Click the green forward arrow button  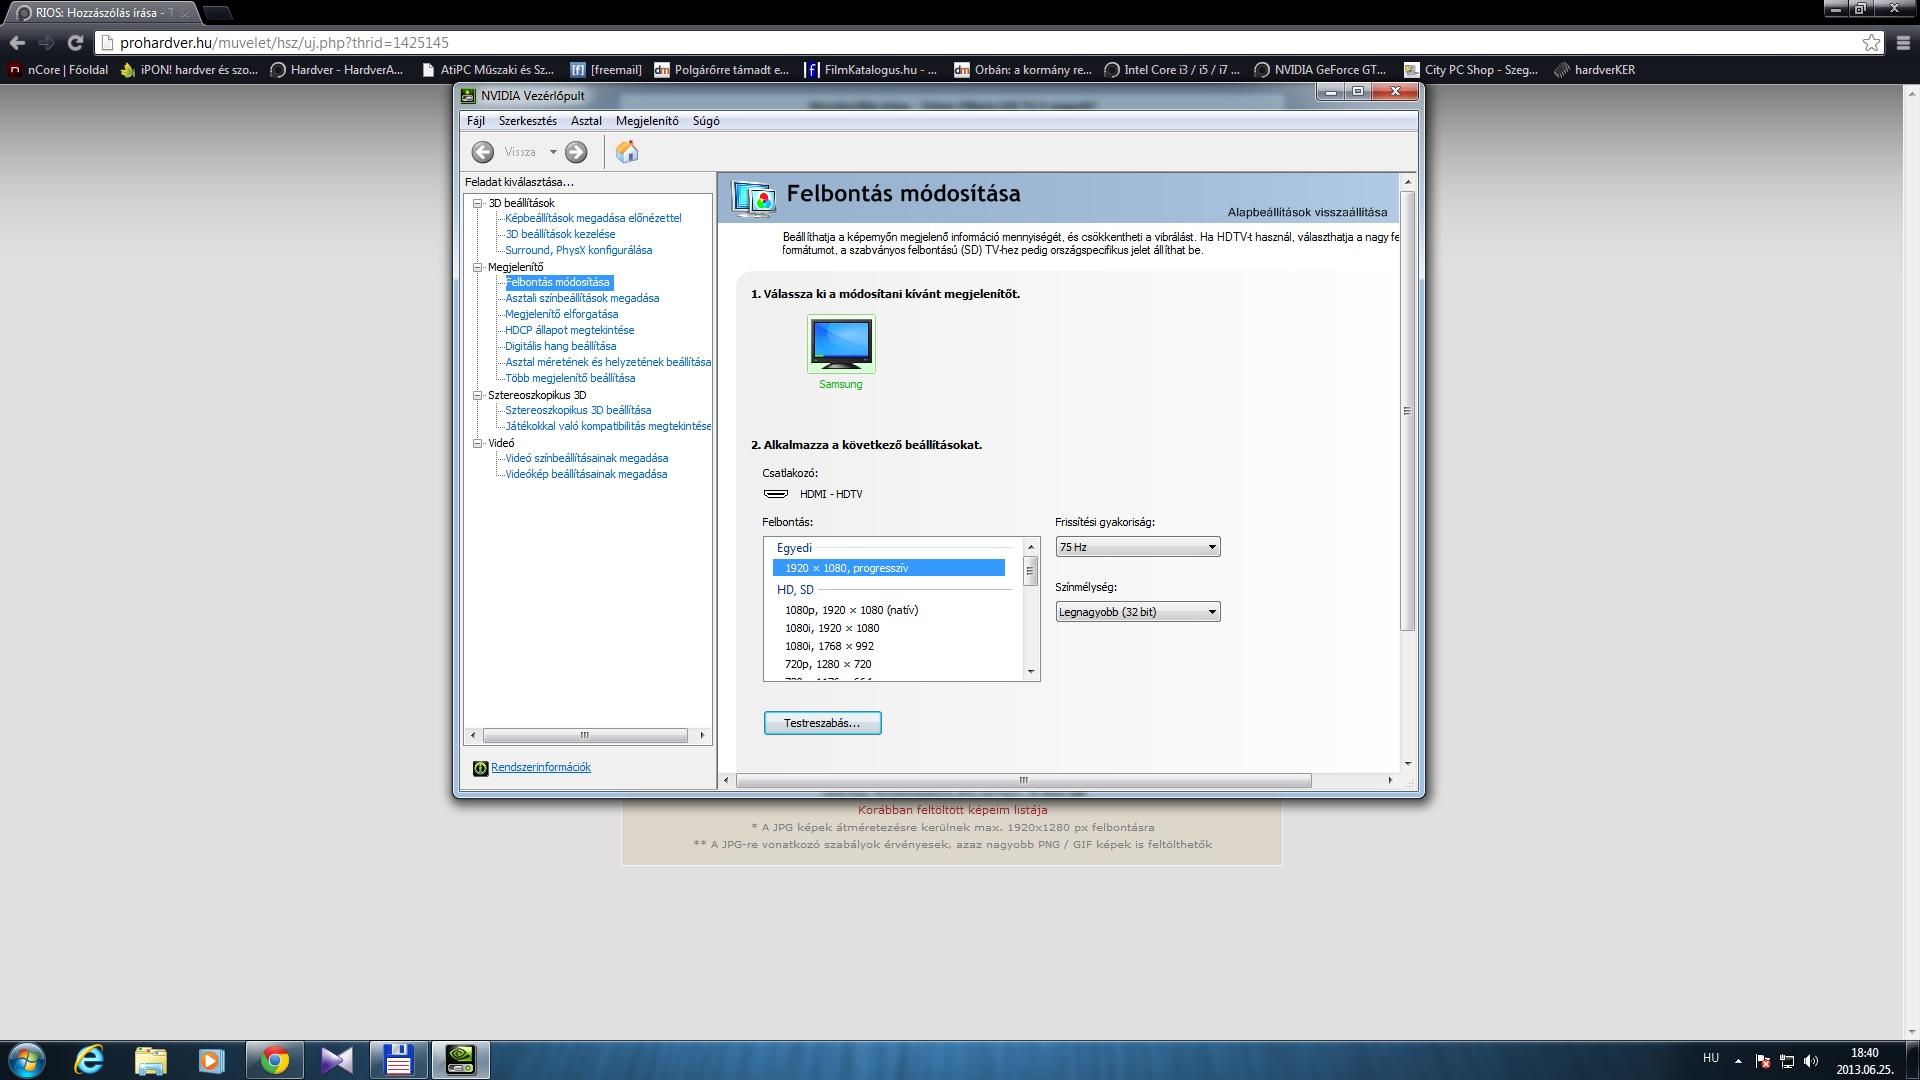click(x=576, y=152)
